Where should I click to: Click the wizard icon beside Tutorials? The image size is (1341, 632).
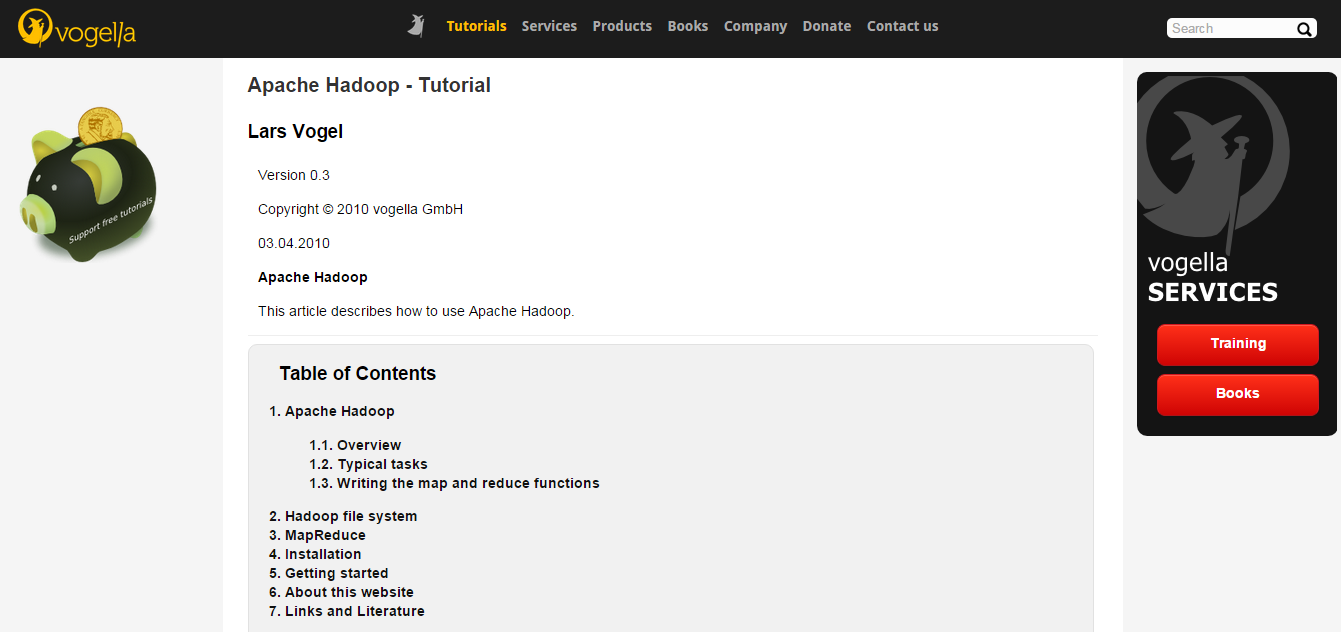pyautogui.click(x=416, y=26)
